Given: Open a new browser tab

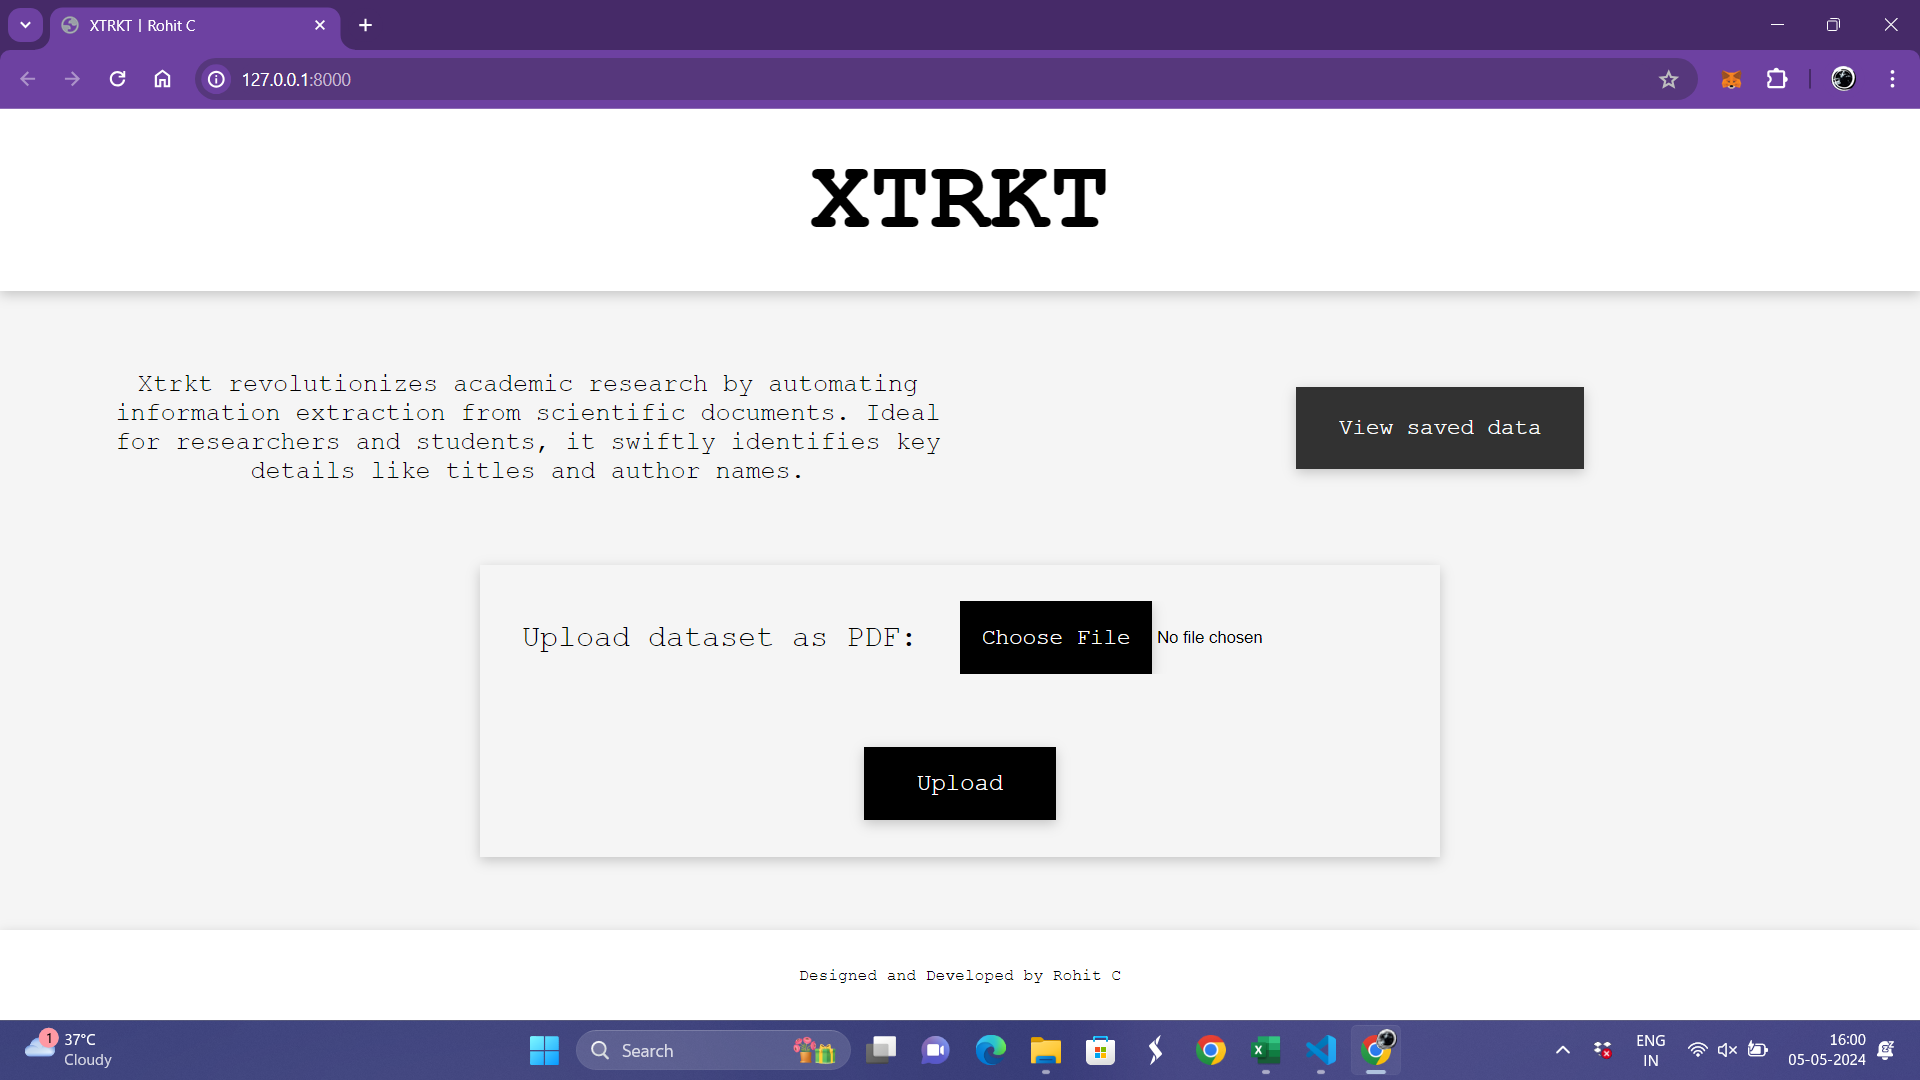Looking at the screenshot, I should (365, 25).
